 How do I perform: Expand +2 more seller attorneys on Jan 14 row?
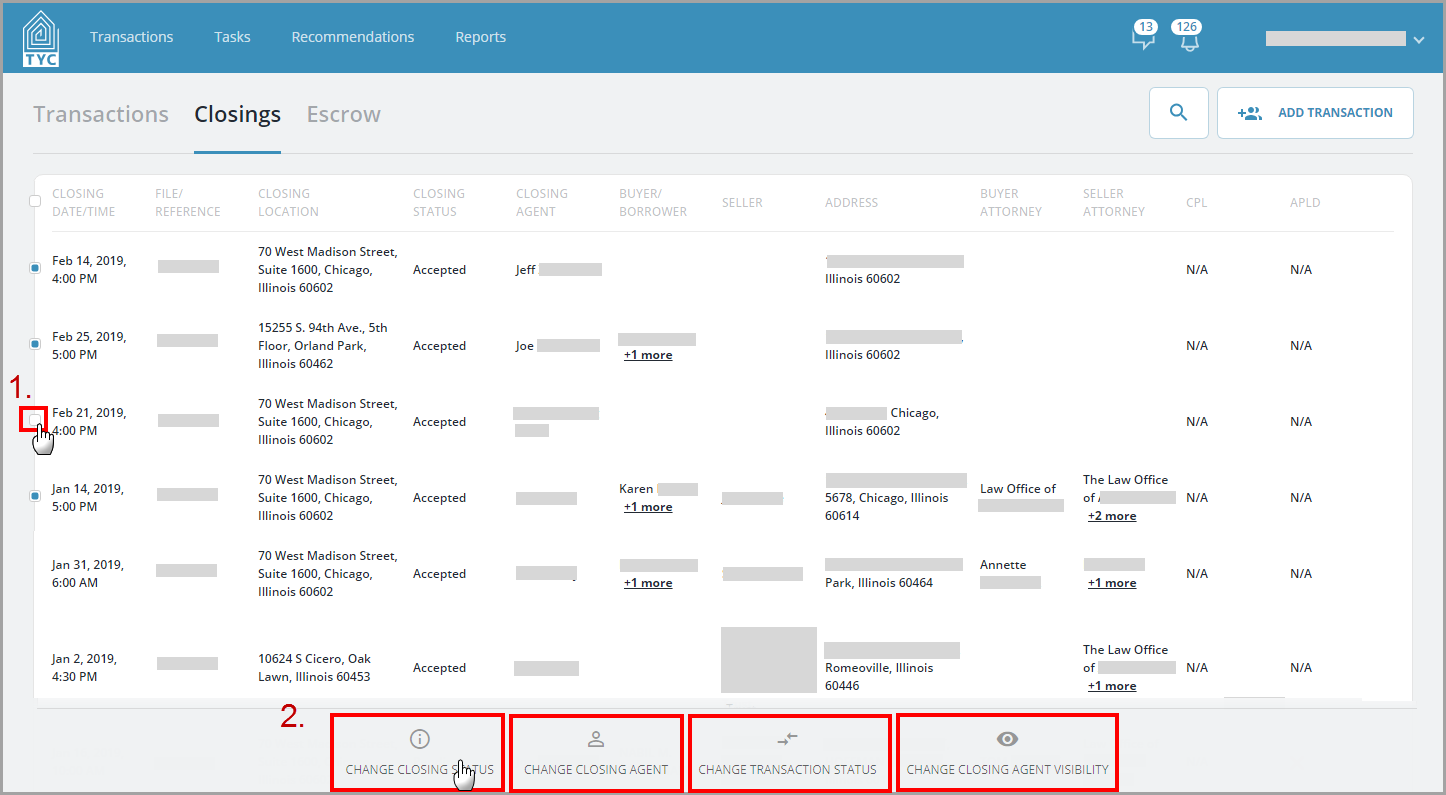[x=1112, y=515]
